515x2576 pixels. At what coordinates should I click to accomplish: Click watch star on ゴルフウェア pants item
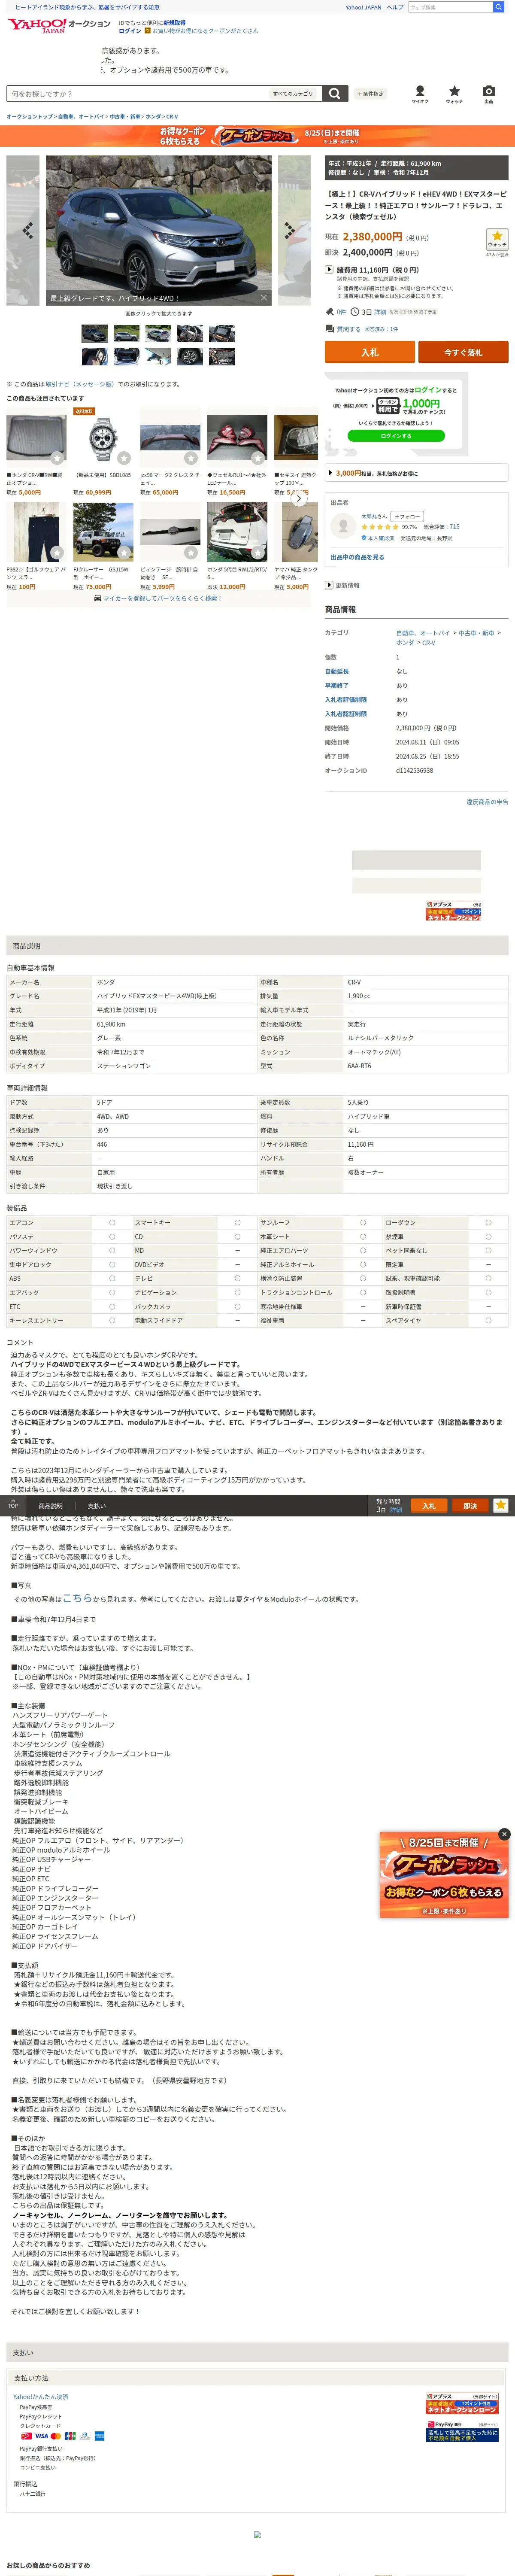pyautogui.click(x=57, y=552)
